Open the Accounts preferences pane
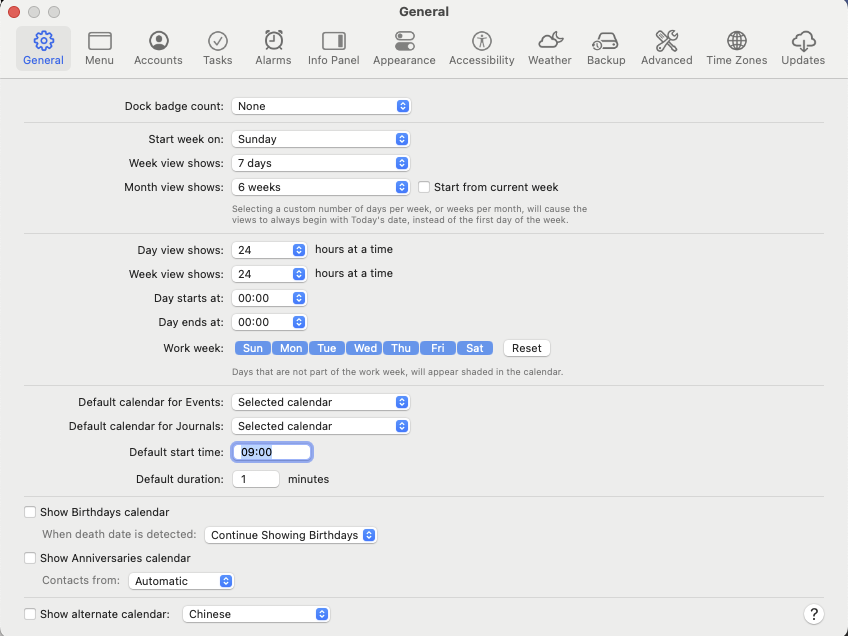The image size is (848, 636). click(x=157, y=47)
